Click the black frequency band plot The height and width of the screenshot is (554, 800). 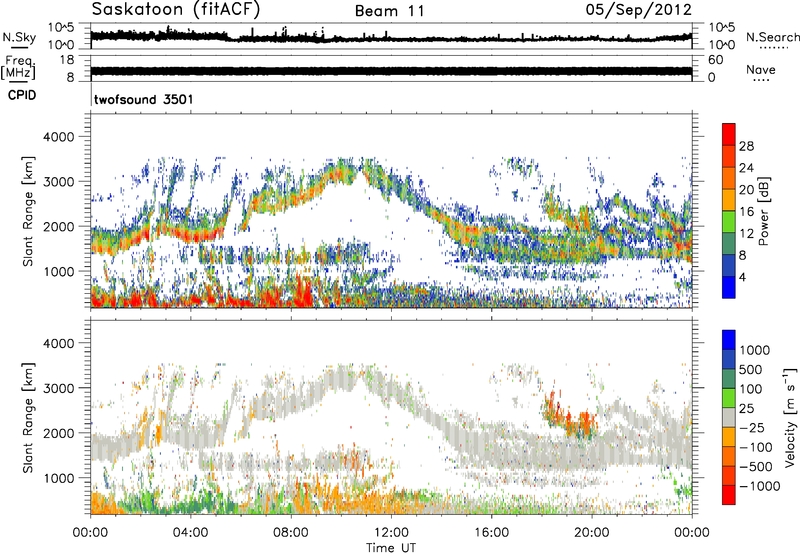point(391,71)
